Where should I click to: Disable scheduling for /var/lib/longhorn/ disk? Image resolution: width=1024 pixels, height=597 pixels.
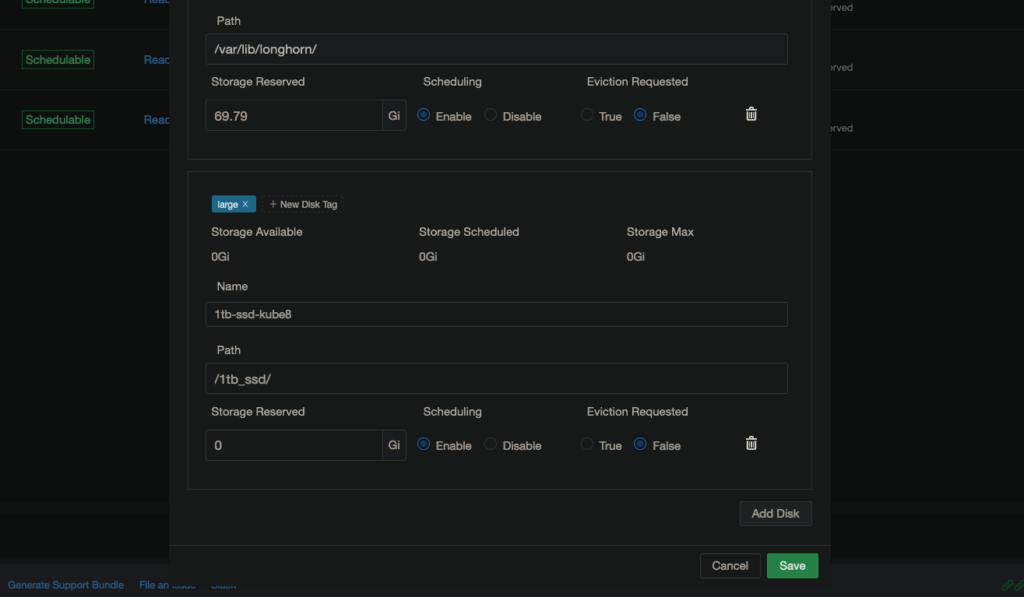coord(491,115)
